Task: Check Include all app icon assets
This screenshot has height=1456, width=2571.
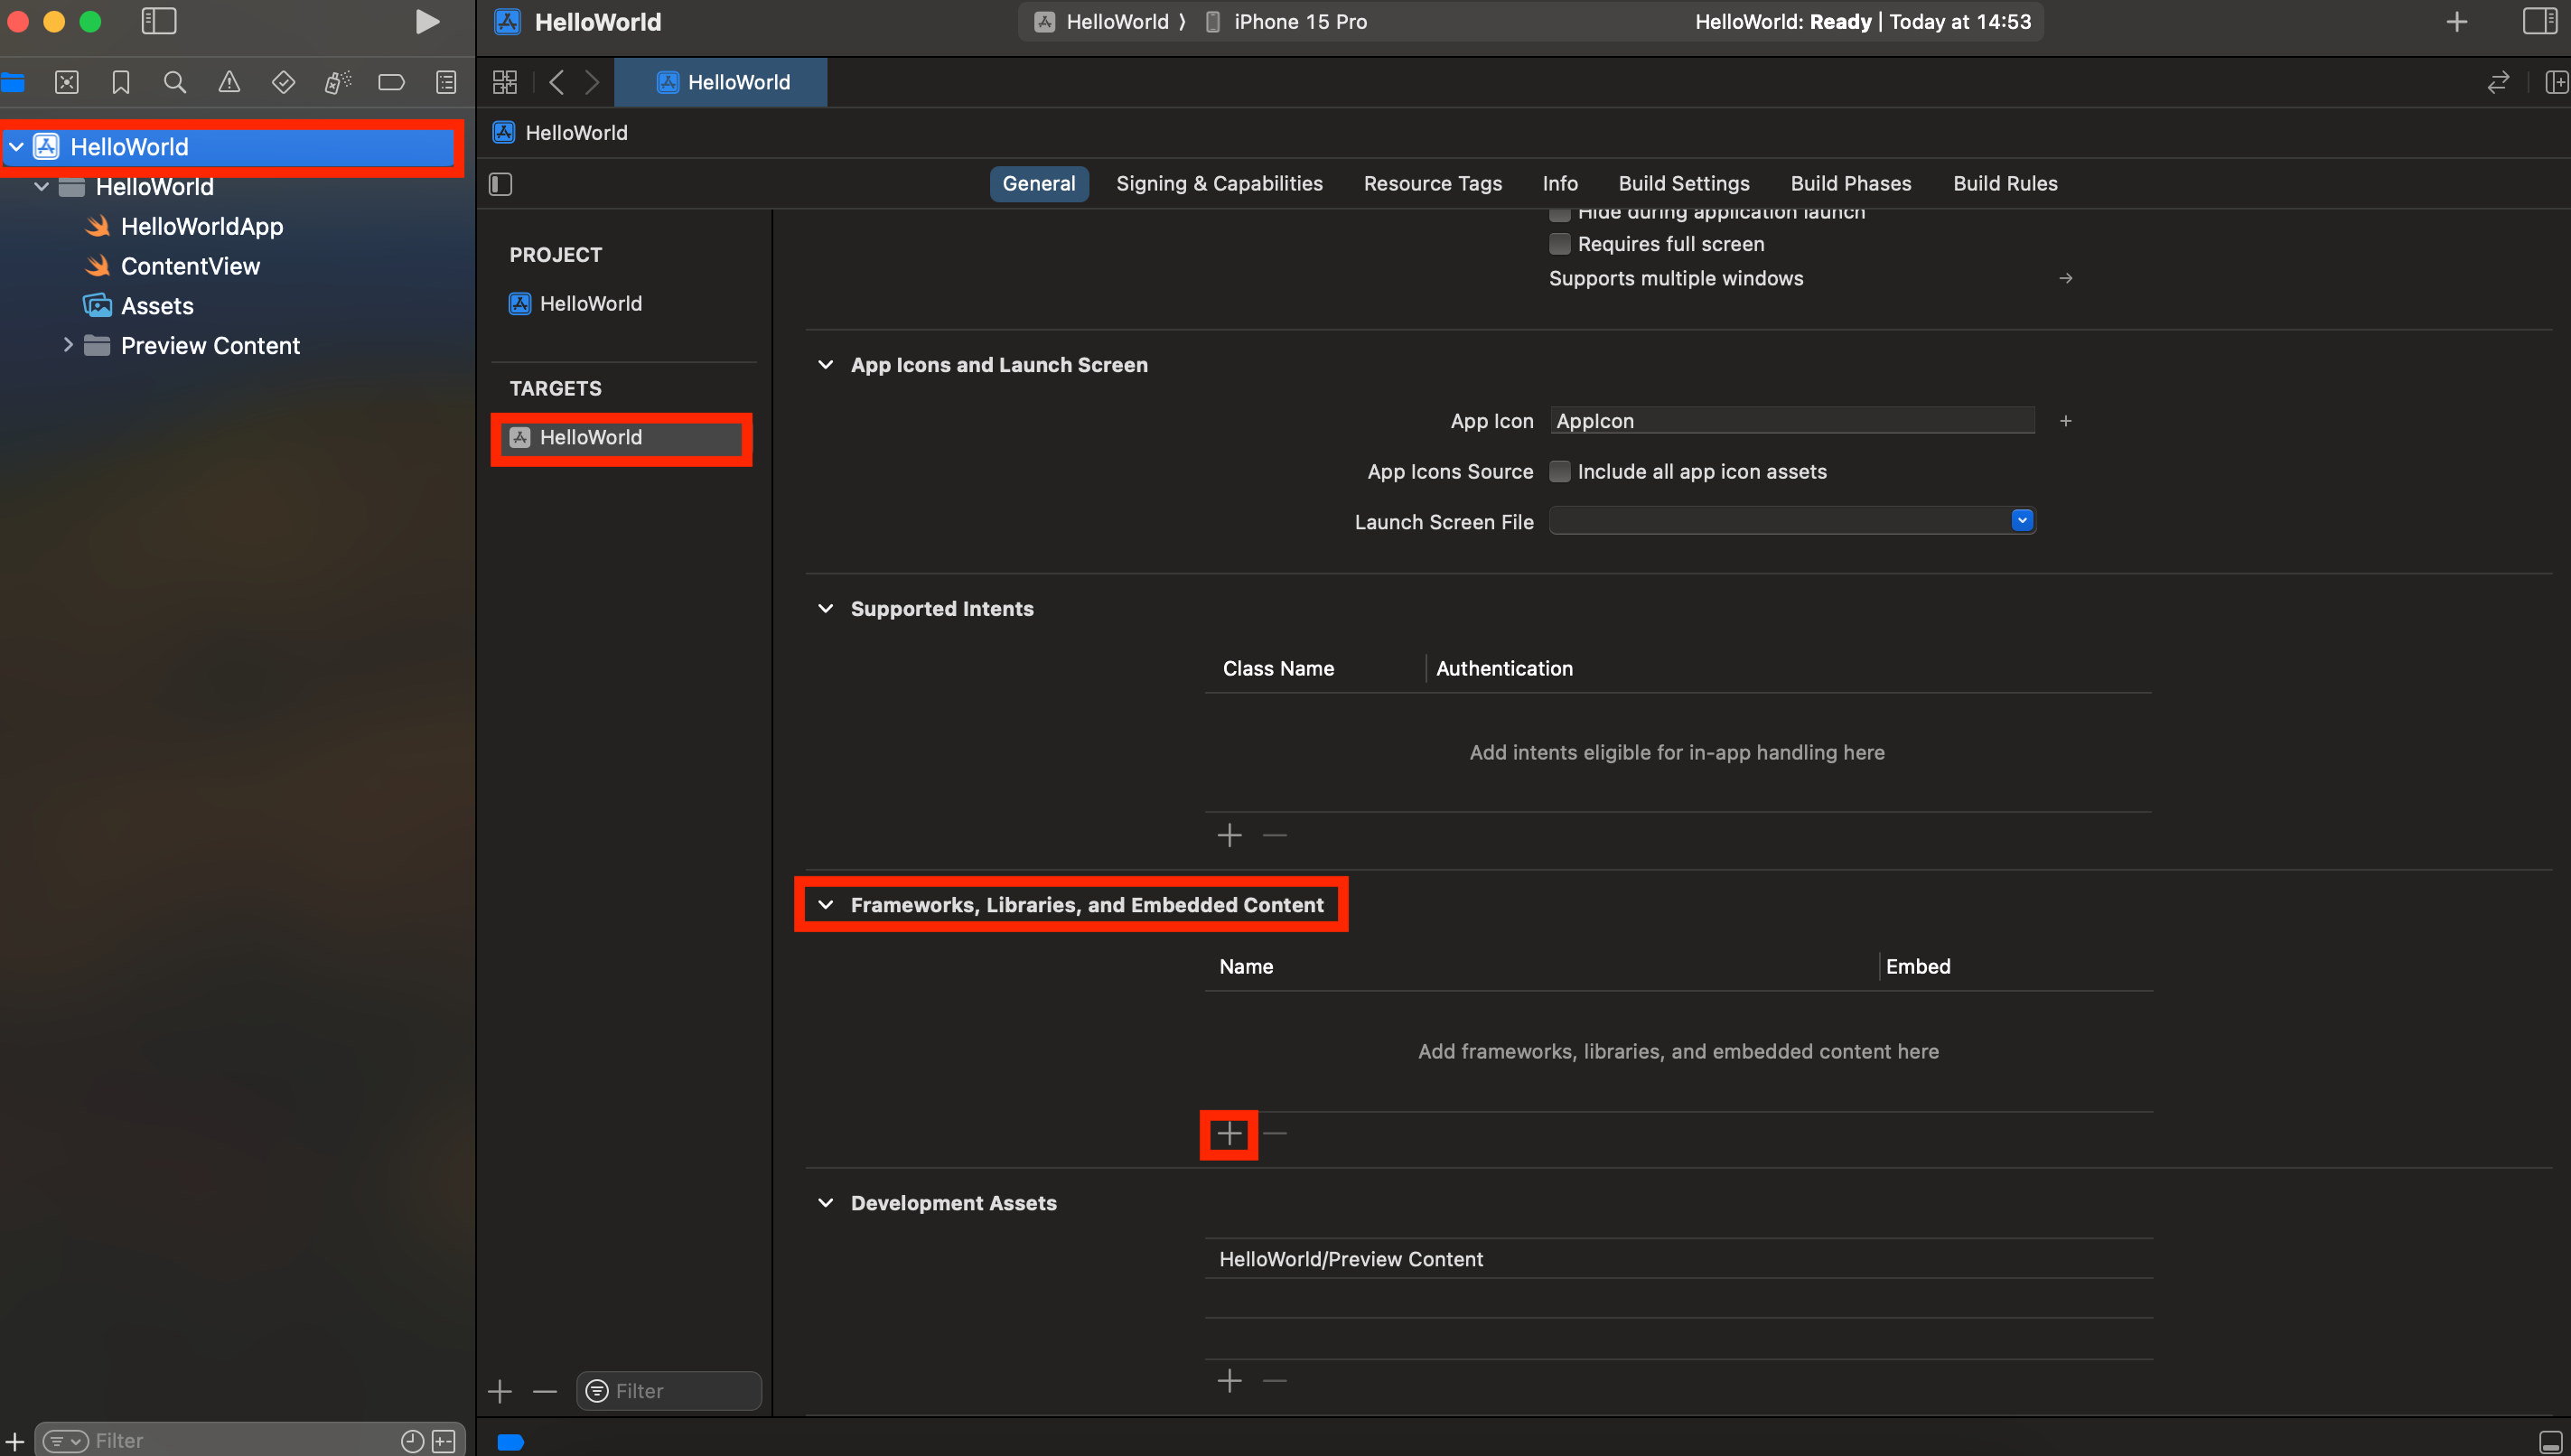Action: click(1559, 472)
